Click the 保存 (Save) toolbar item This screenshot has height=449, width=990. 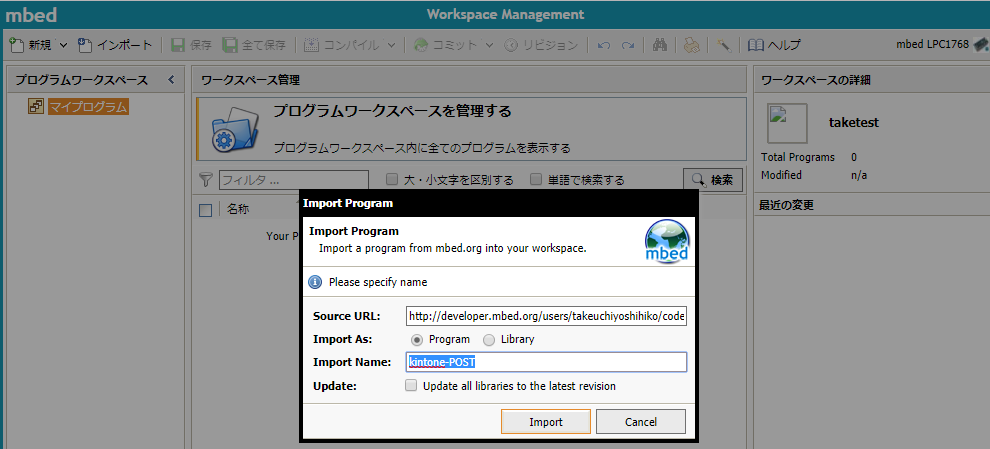[x=191, y=45]
